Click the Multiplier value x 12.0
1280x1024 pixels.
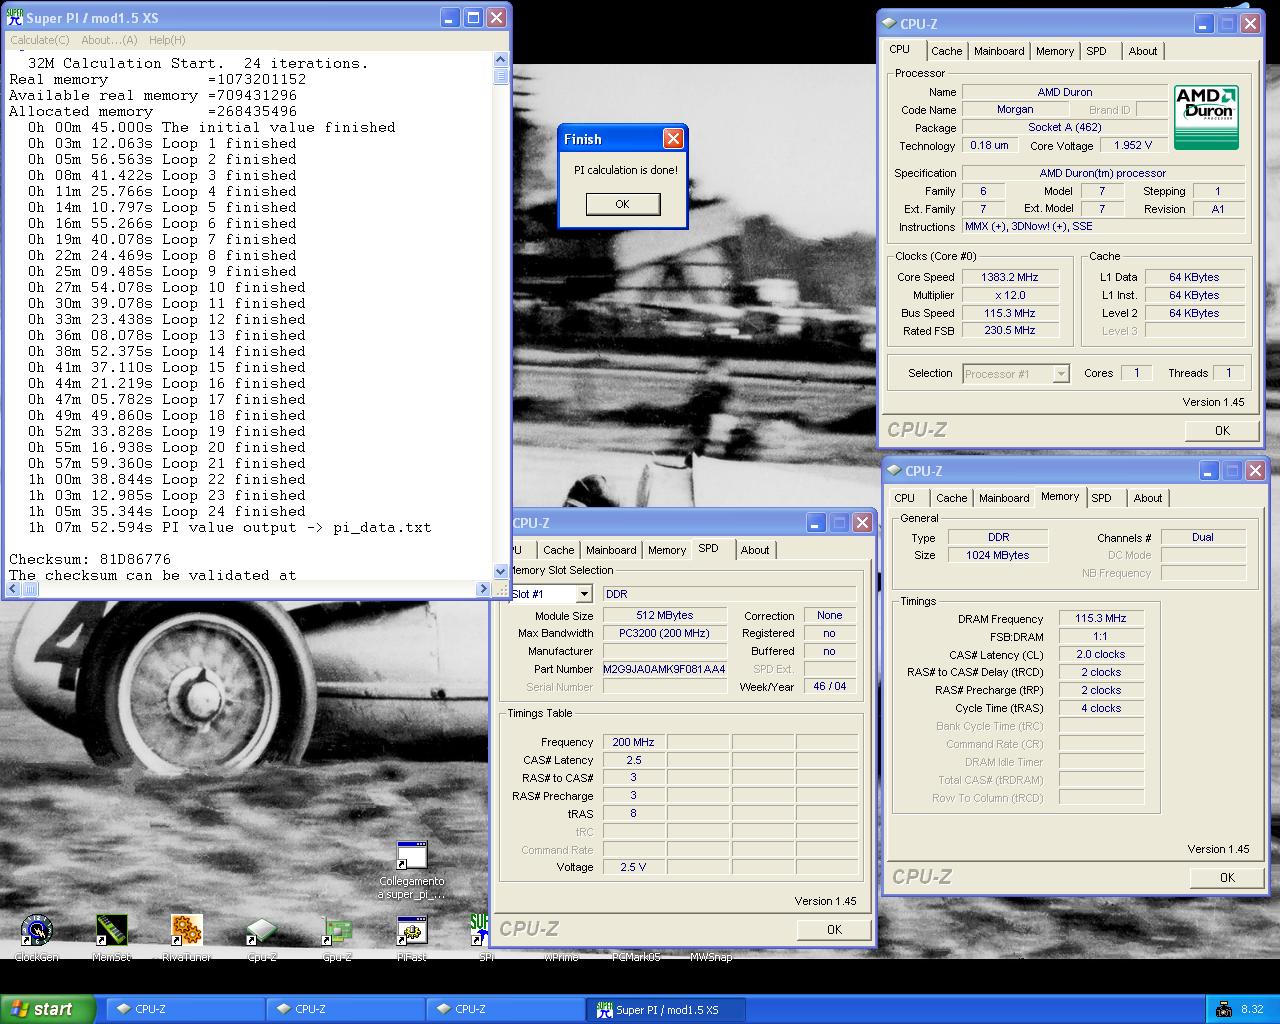(1009, 295)
